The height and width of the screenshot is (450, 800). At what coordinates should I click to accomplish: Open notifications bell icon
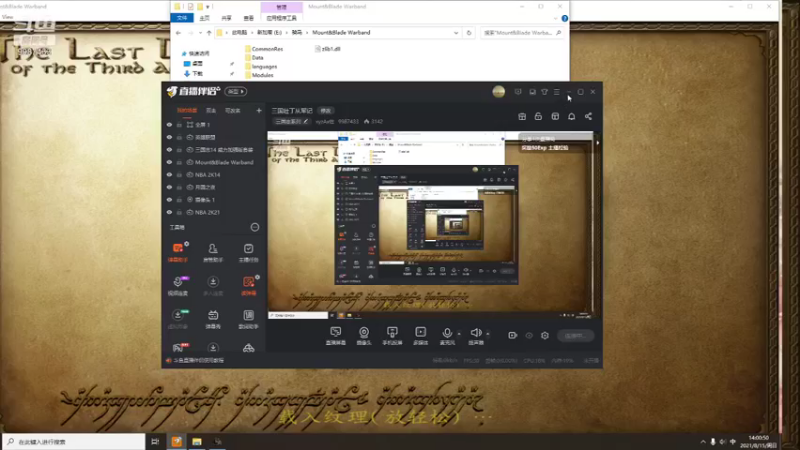[x=571, y=116]
